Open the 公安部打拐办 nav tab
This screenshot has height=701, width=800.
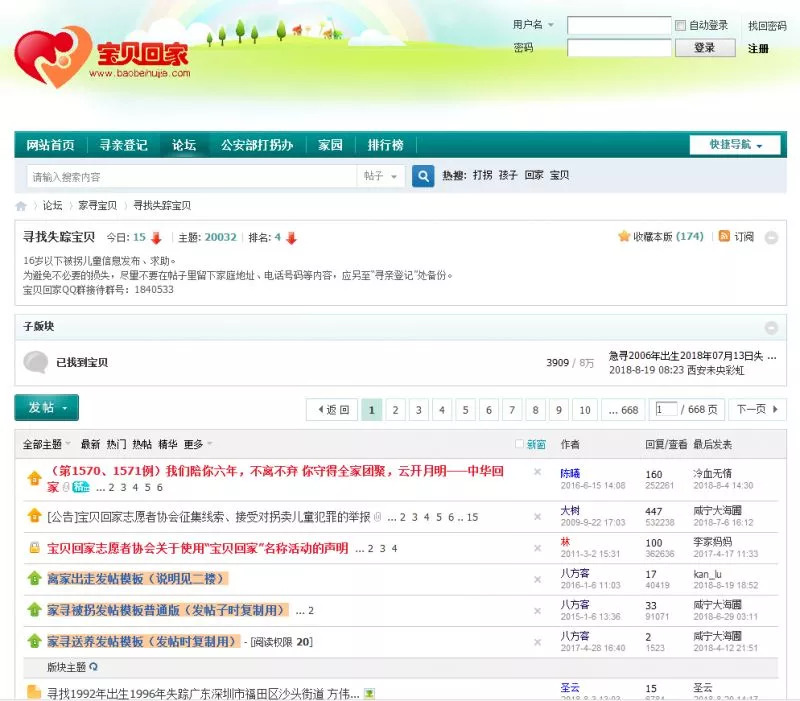click(x=257, y=145)
